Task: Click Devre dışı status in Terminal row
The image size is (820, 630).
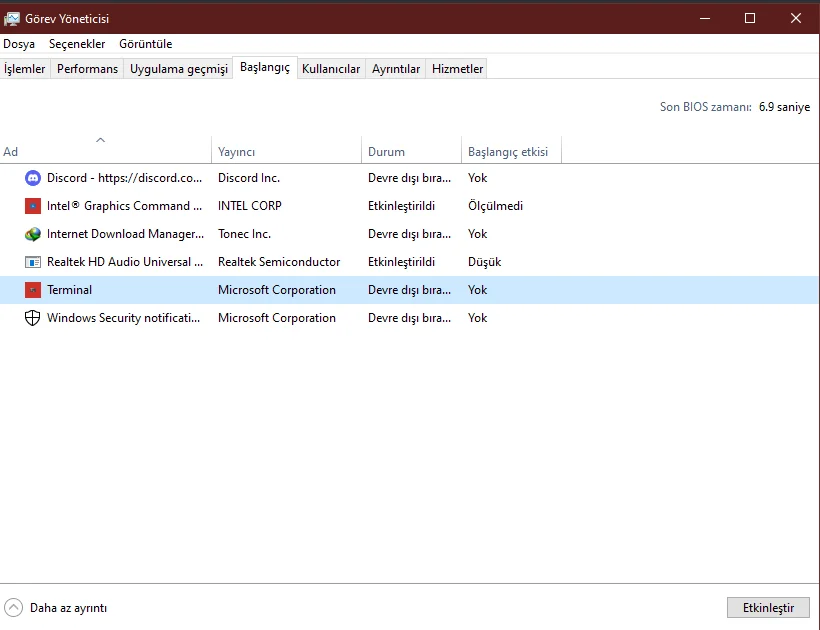Action: (409, 290)
